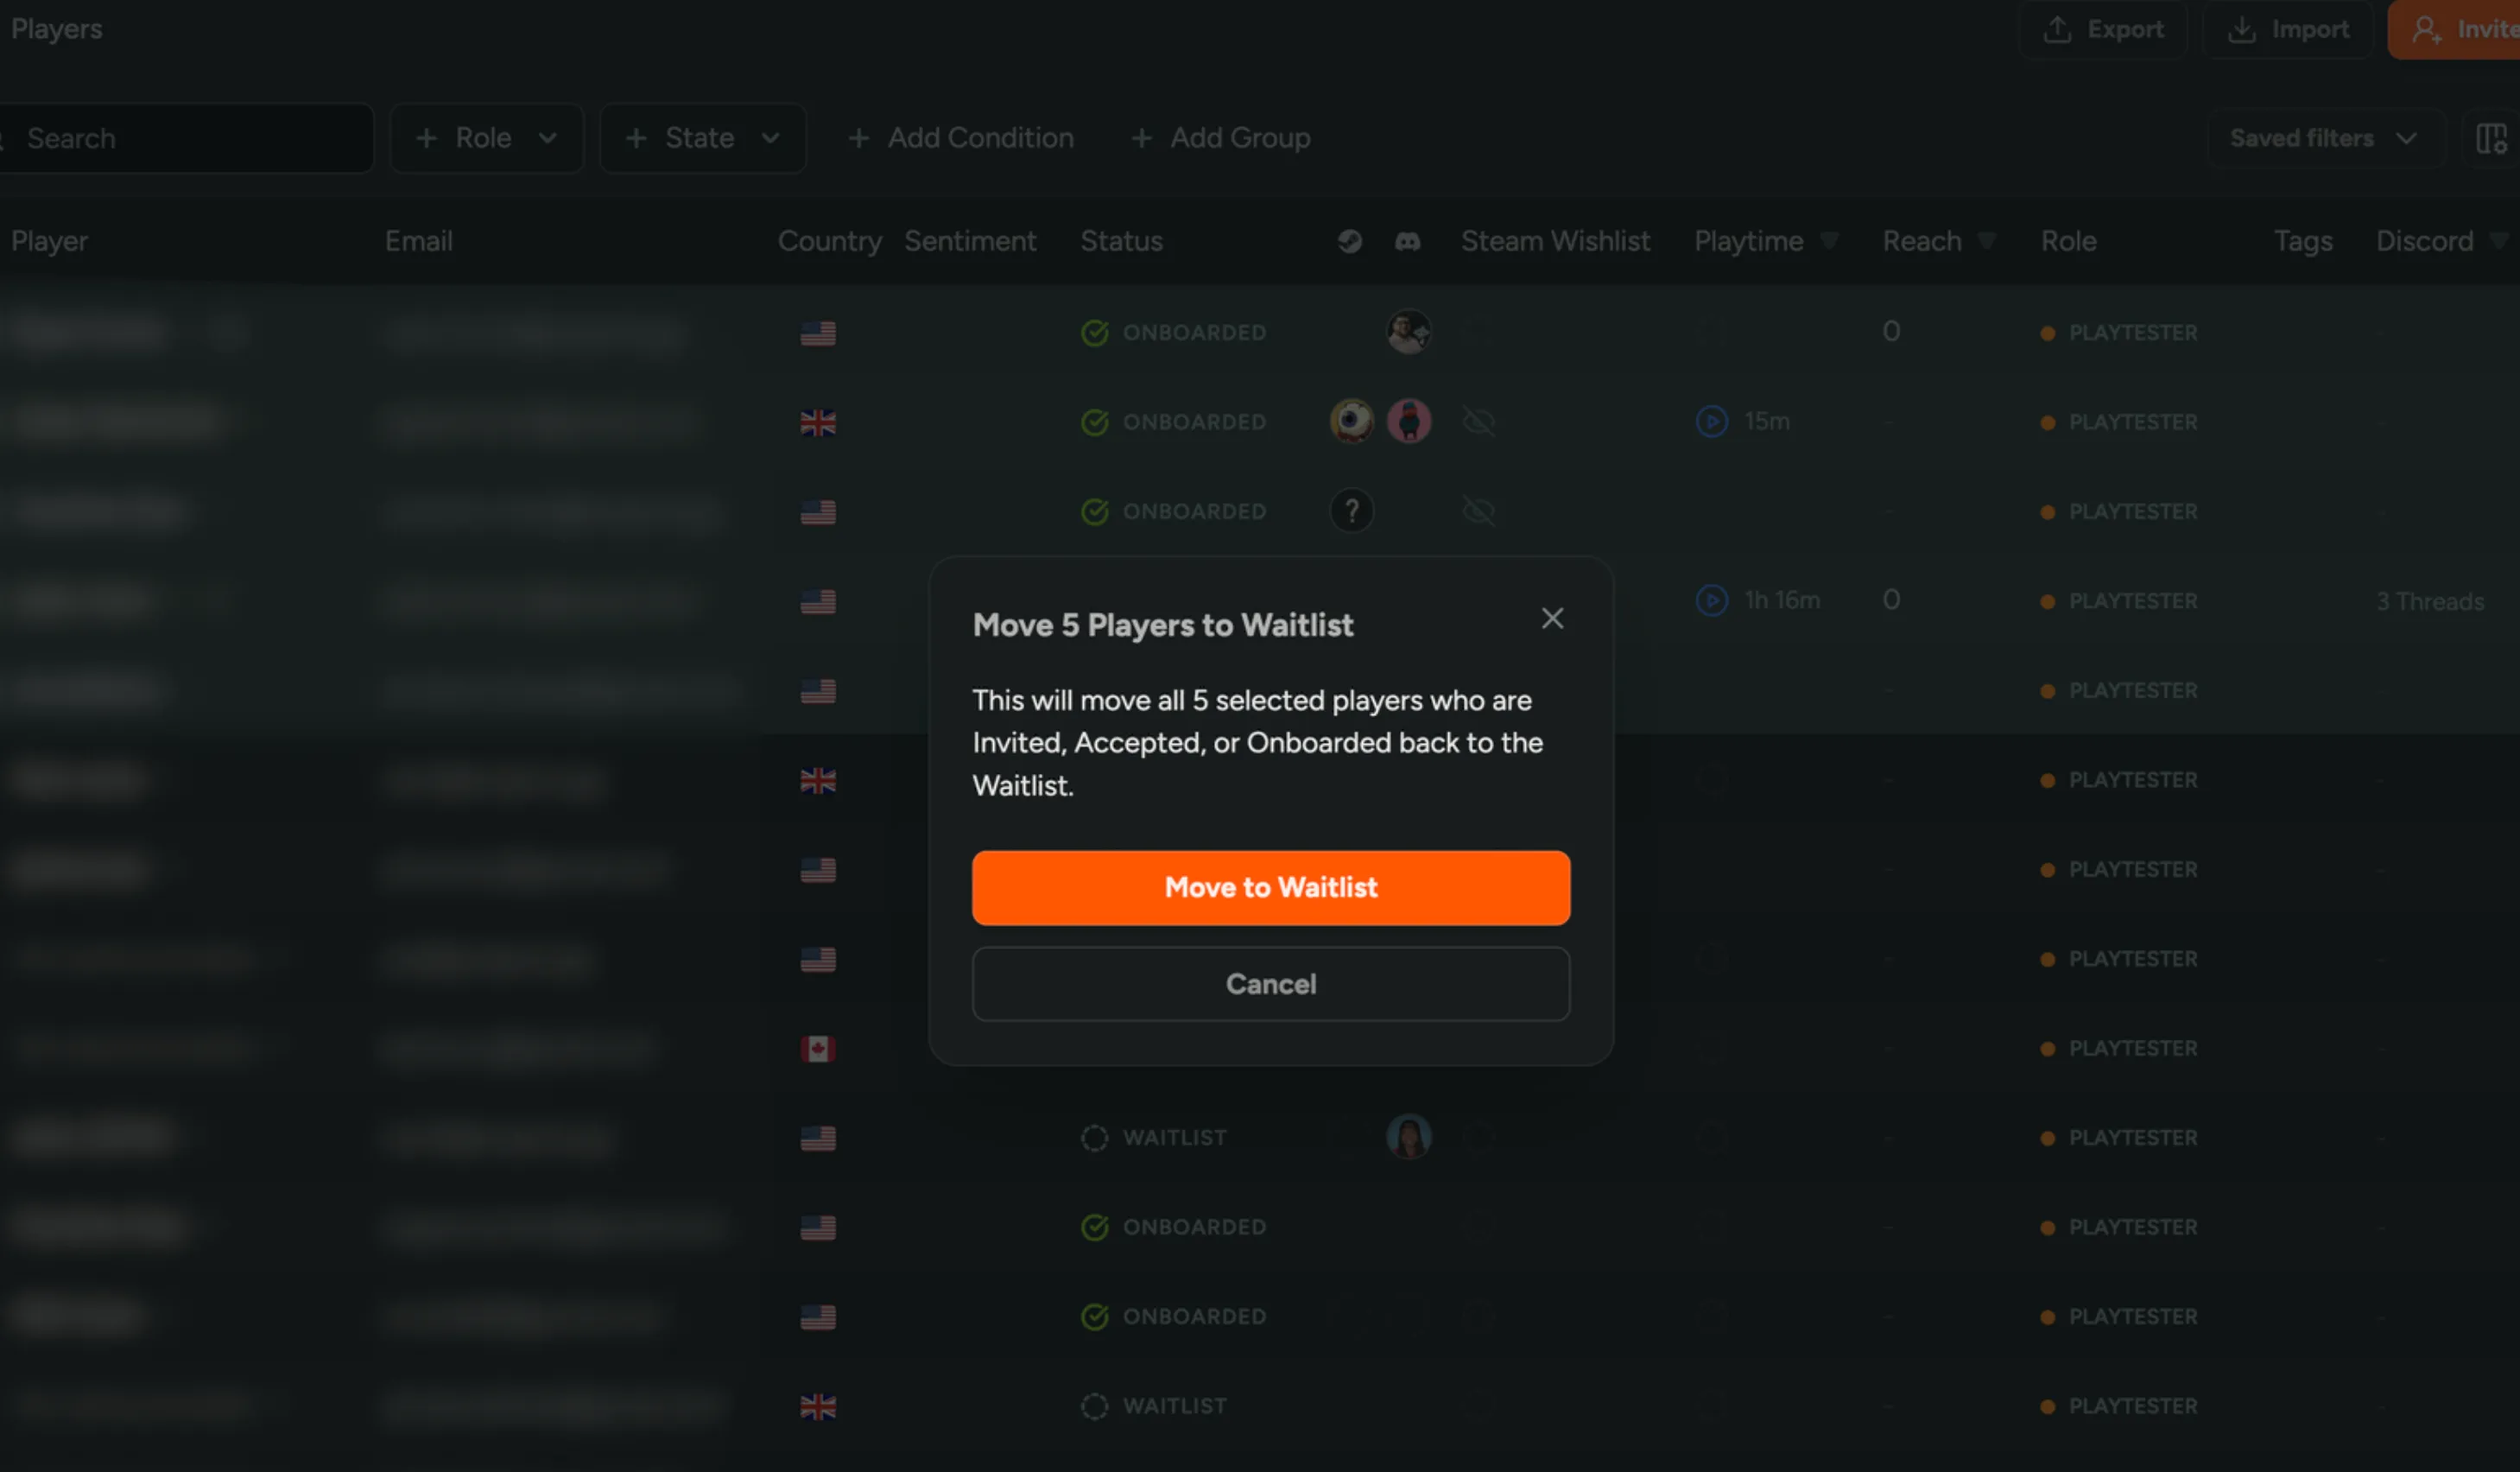Cancel the move to waitlist dialog
This screenshot has width=2520, height=1472.
click(1271, 984)
